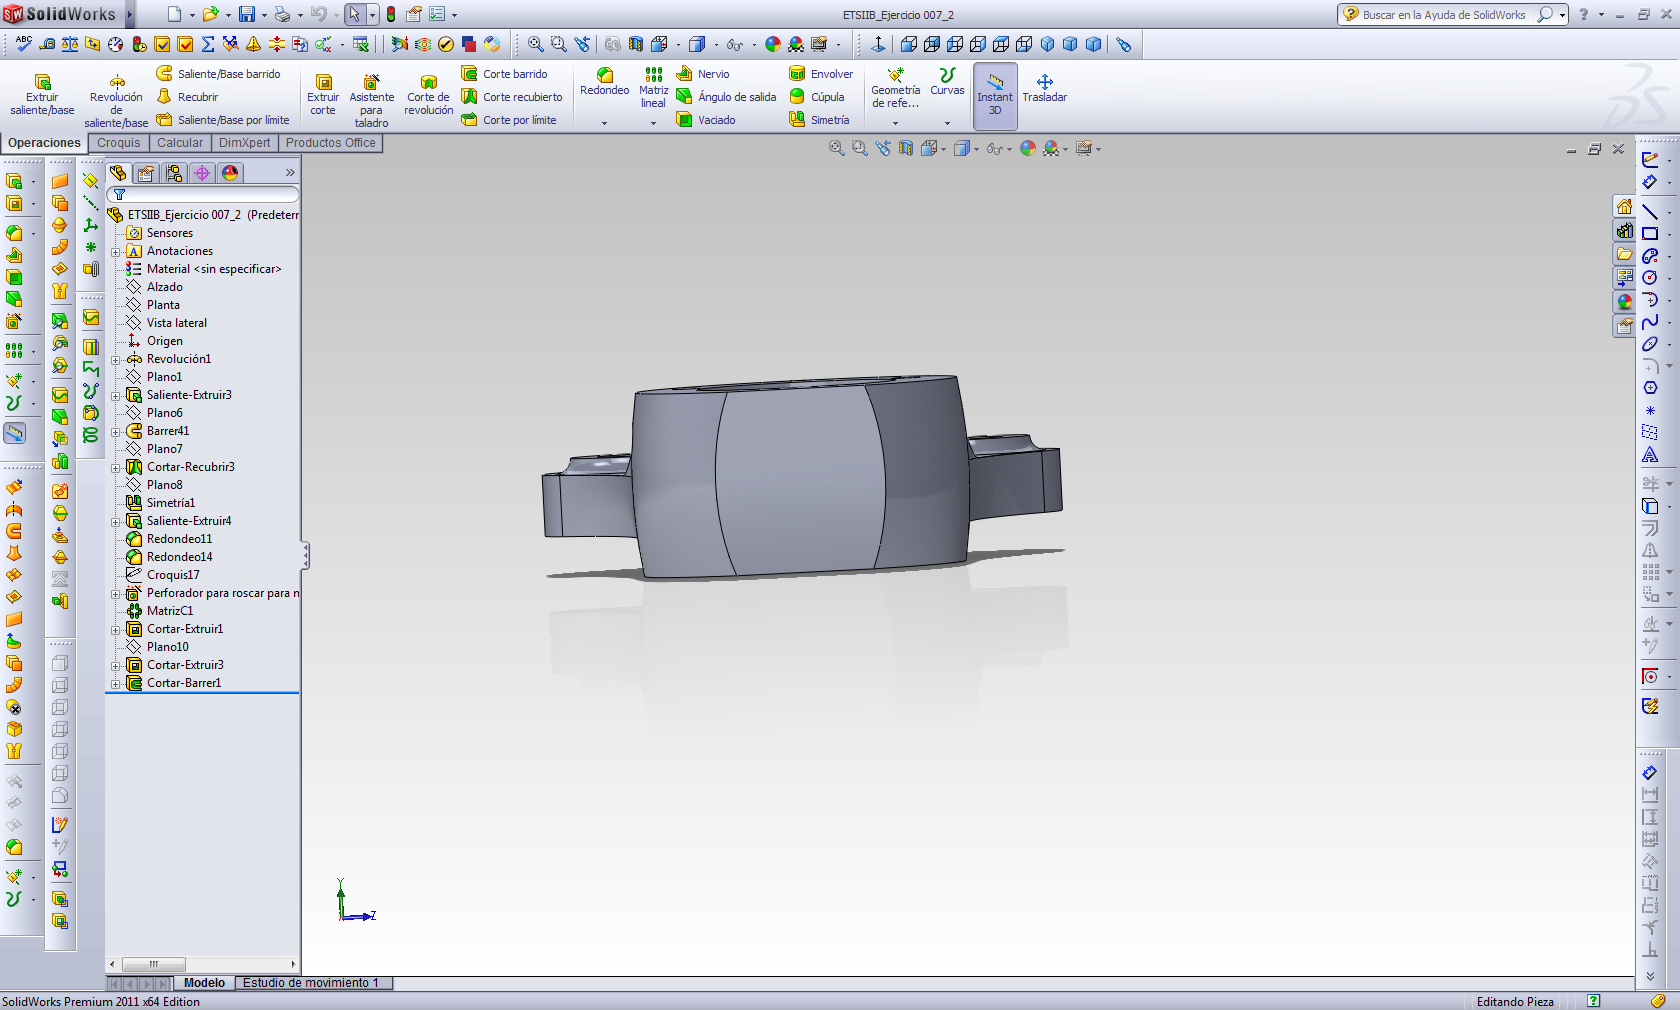This screenshot has width=1680, height=1010.
Task: Choose Simetría mirror tool
Action: click(819, 120)
